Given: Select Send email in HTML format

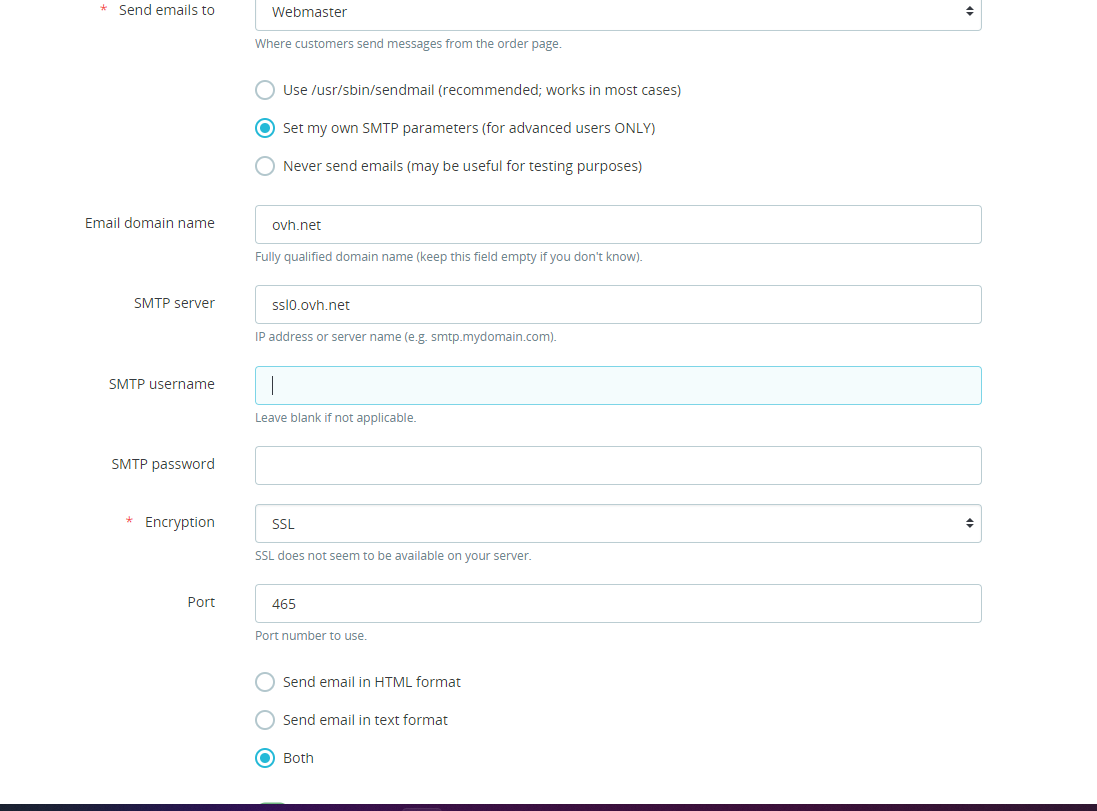Looking at the screenshot, I should (x=265, y=682).
